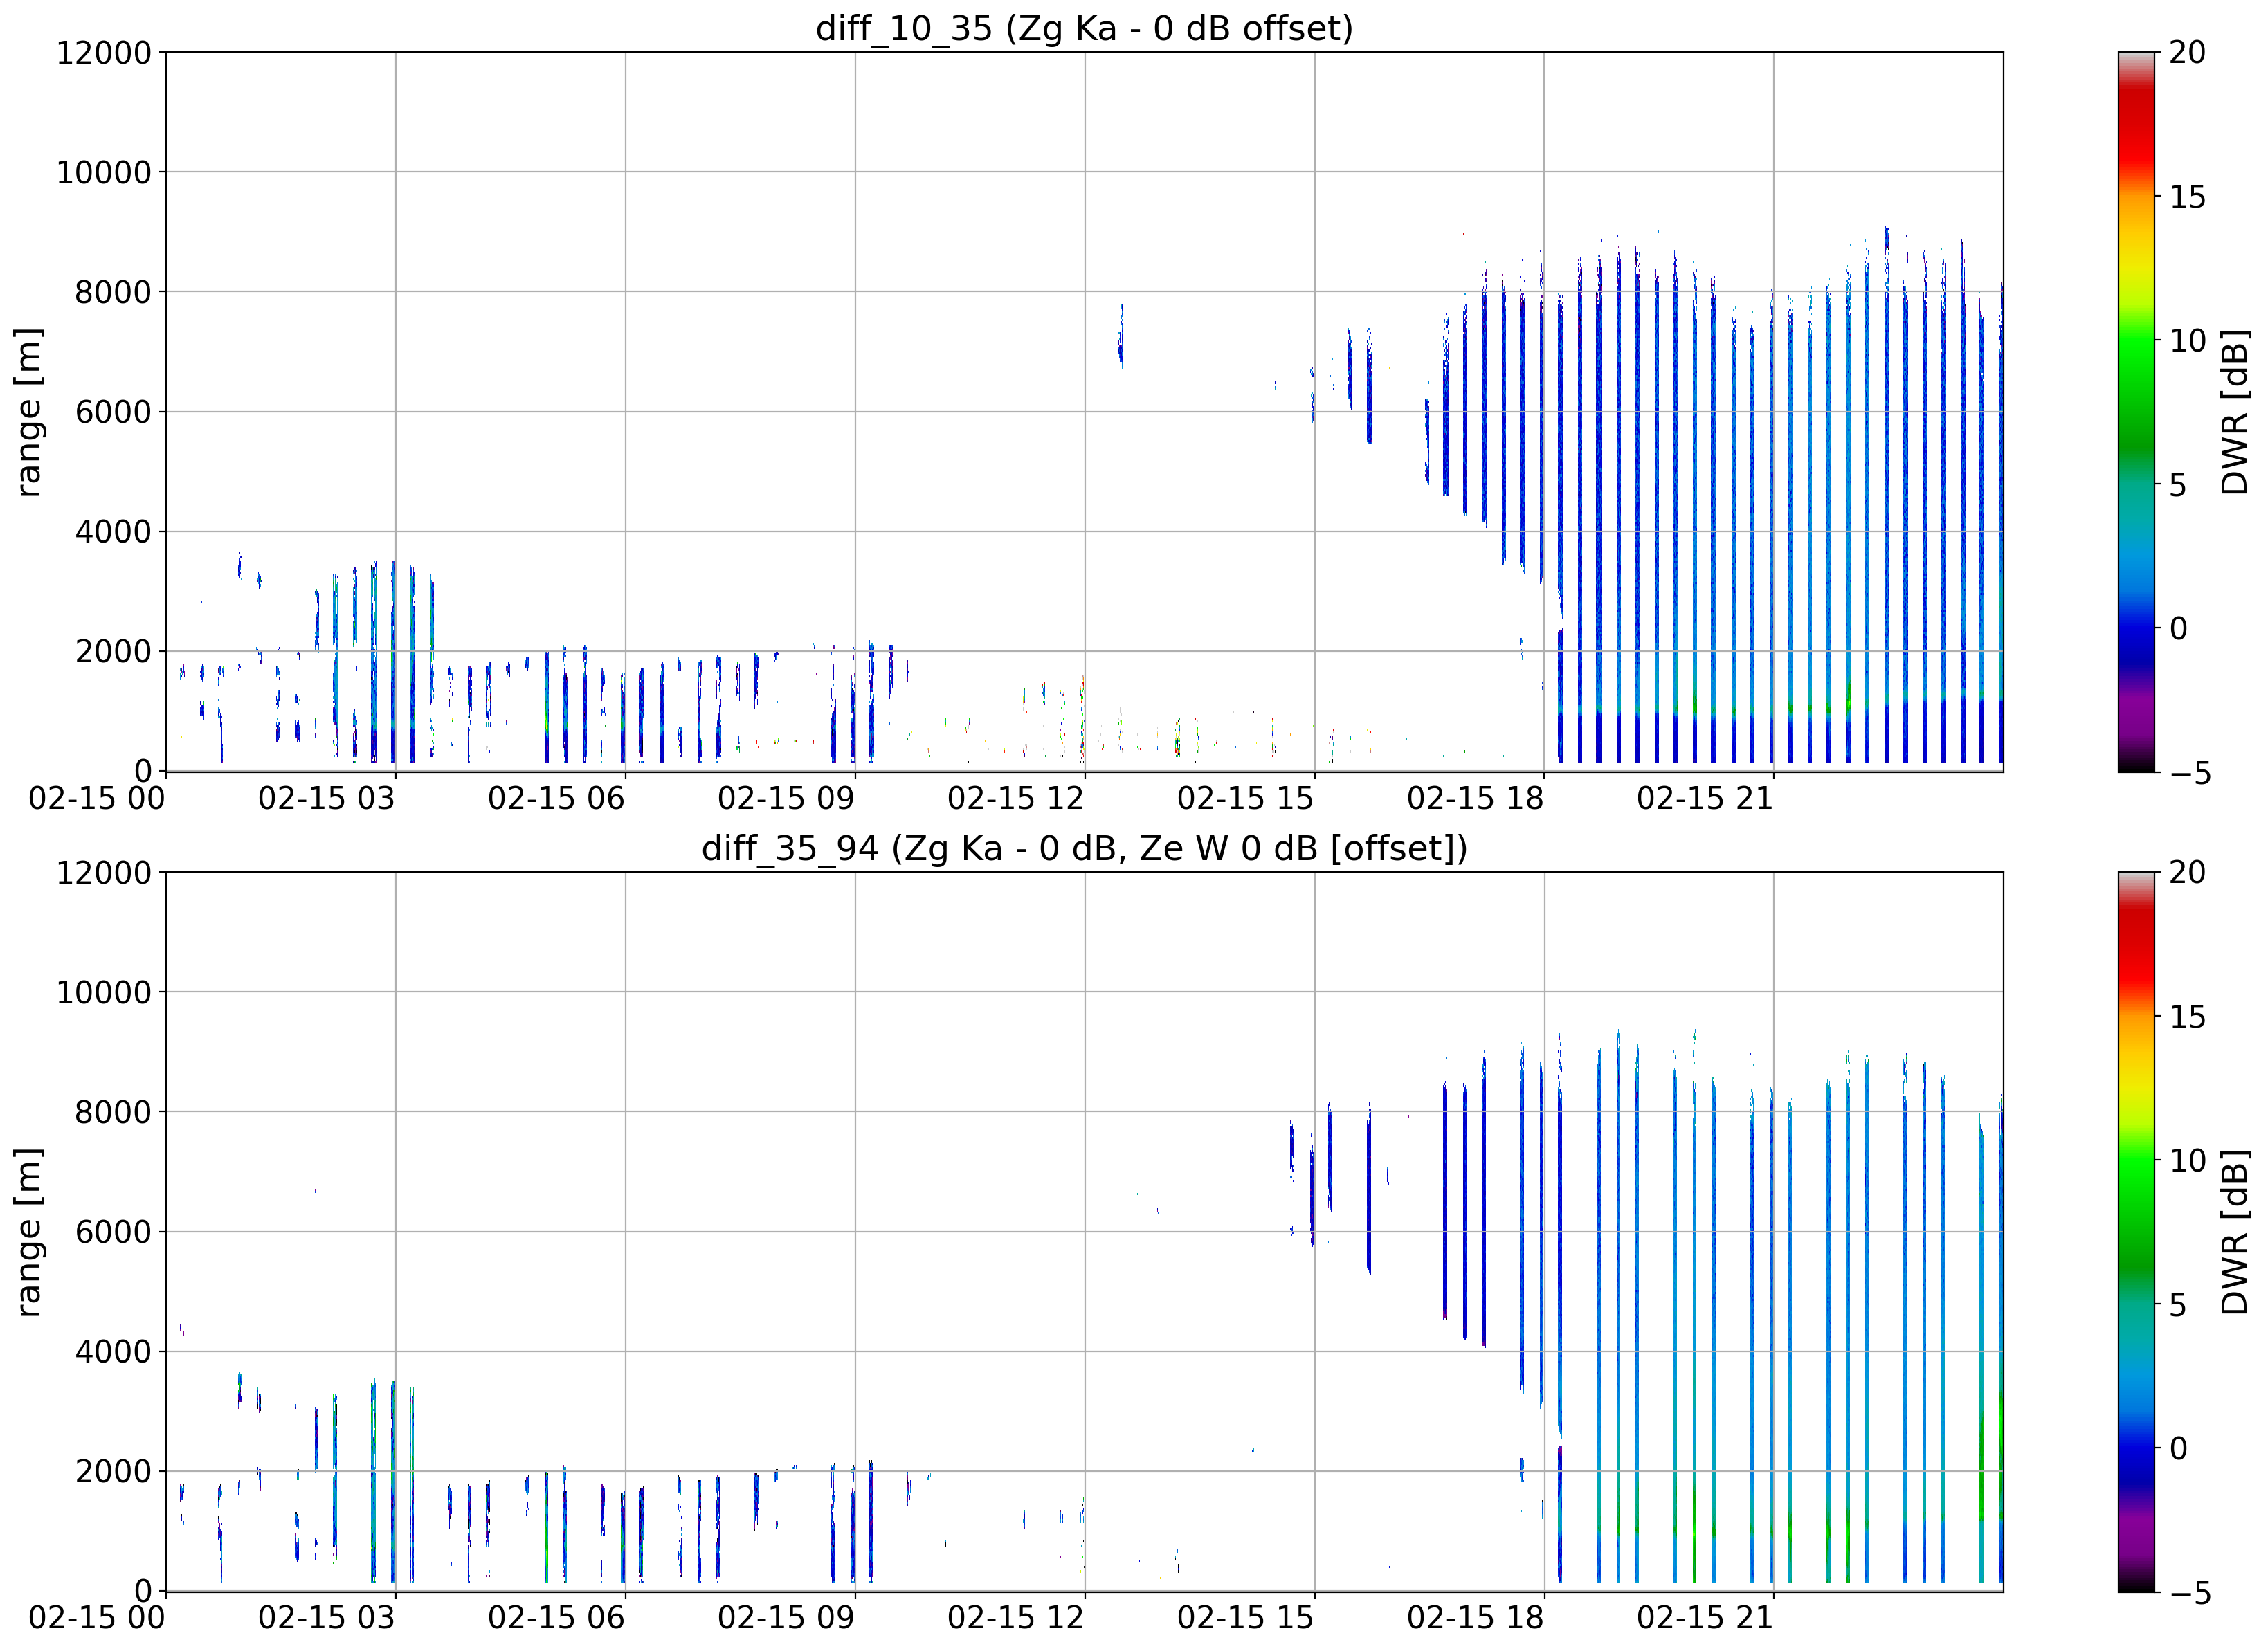The image size is (2268, 1649).
Task: Select the '02-15 06' time tick under the diff_35_94 plot
Action: [556, 1619]
